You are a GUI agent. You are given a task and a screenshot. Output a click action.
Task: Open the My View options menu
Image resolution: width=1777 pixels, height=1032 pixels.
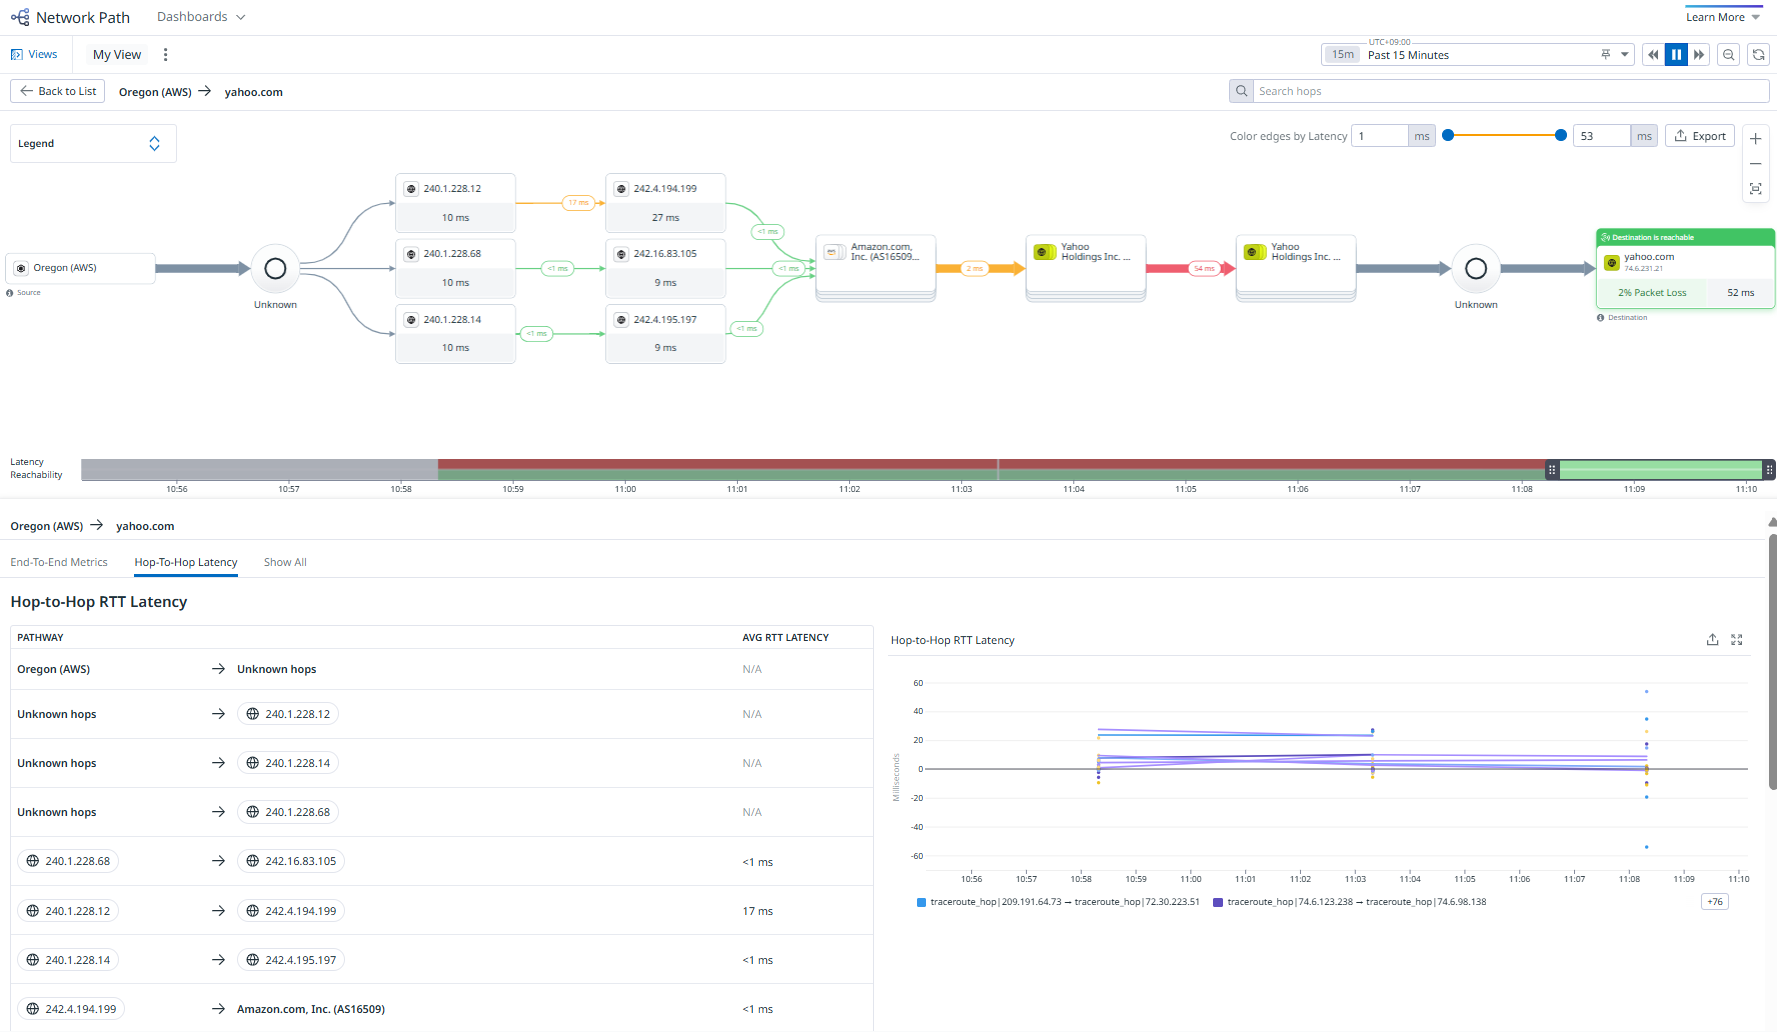[165, 55]
